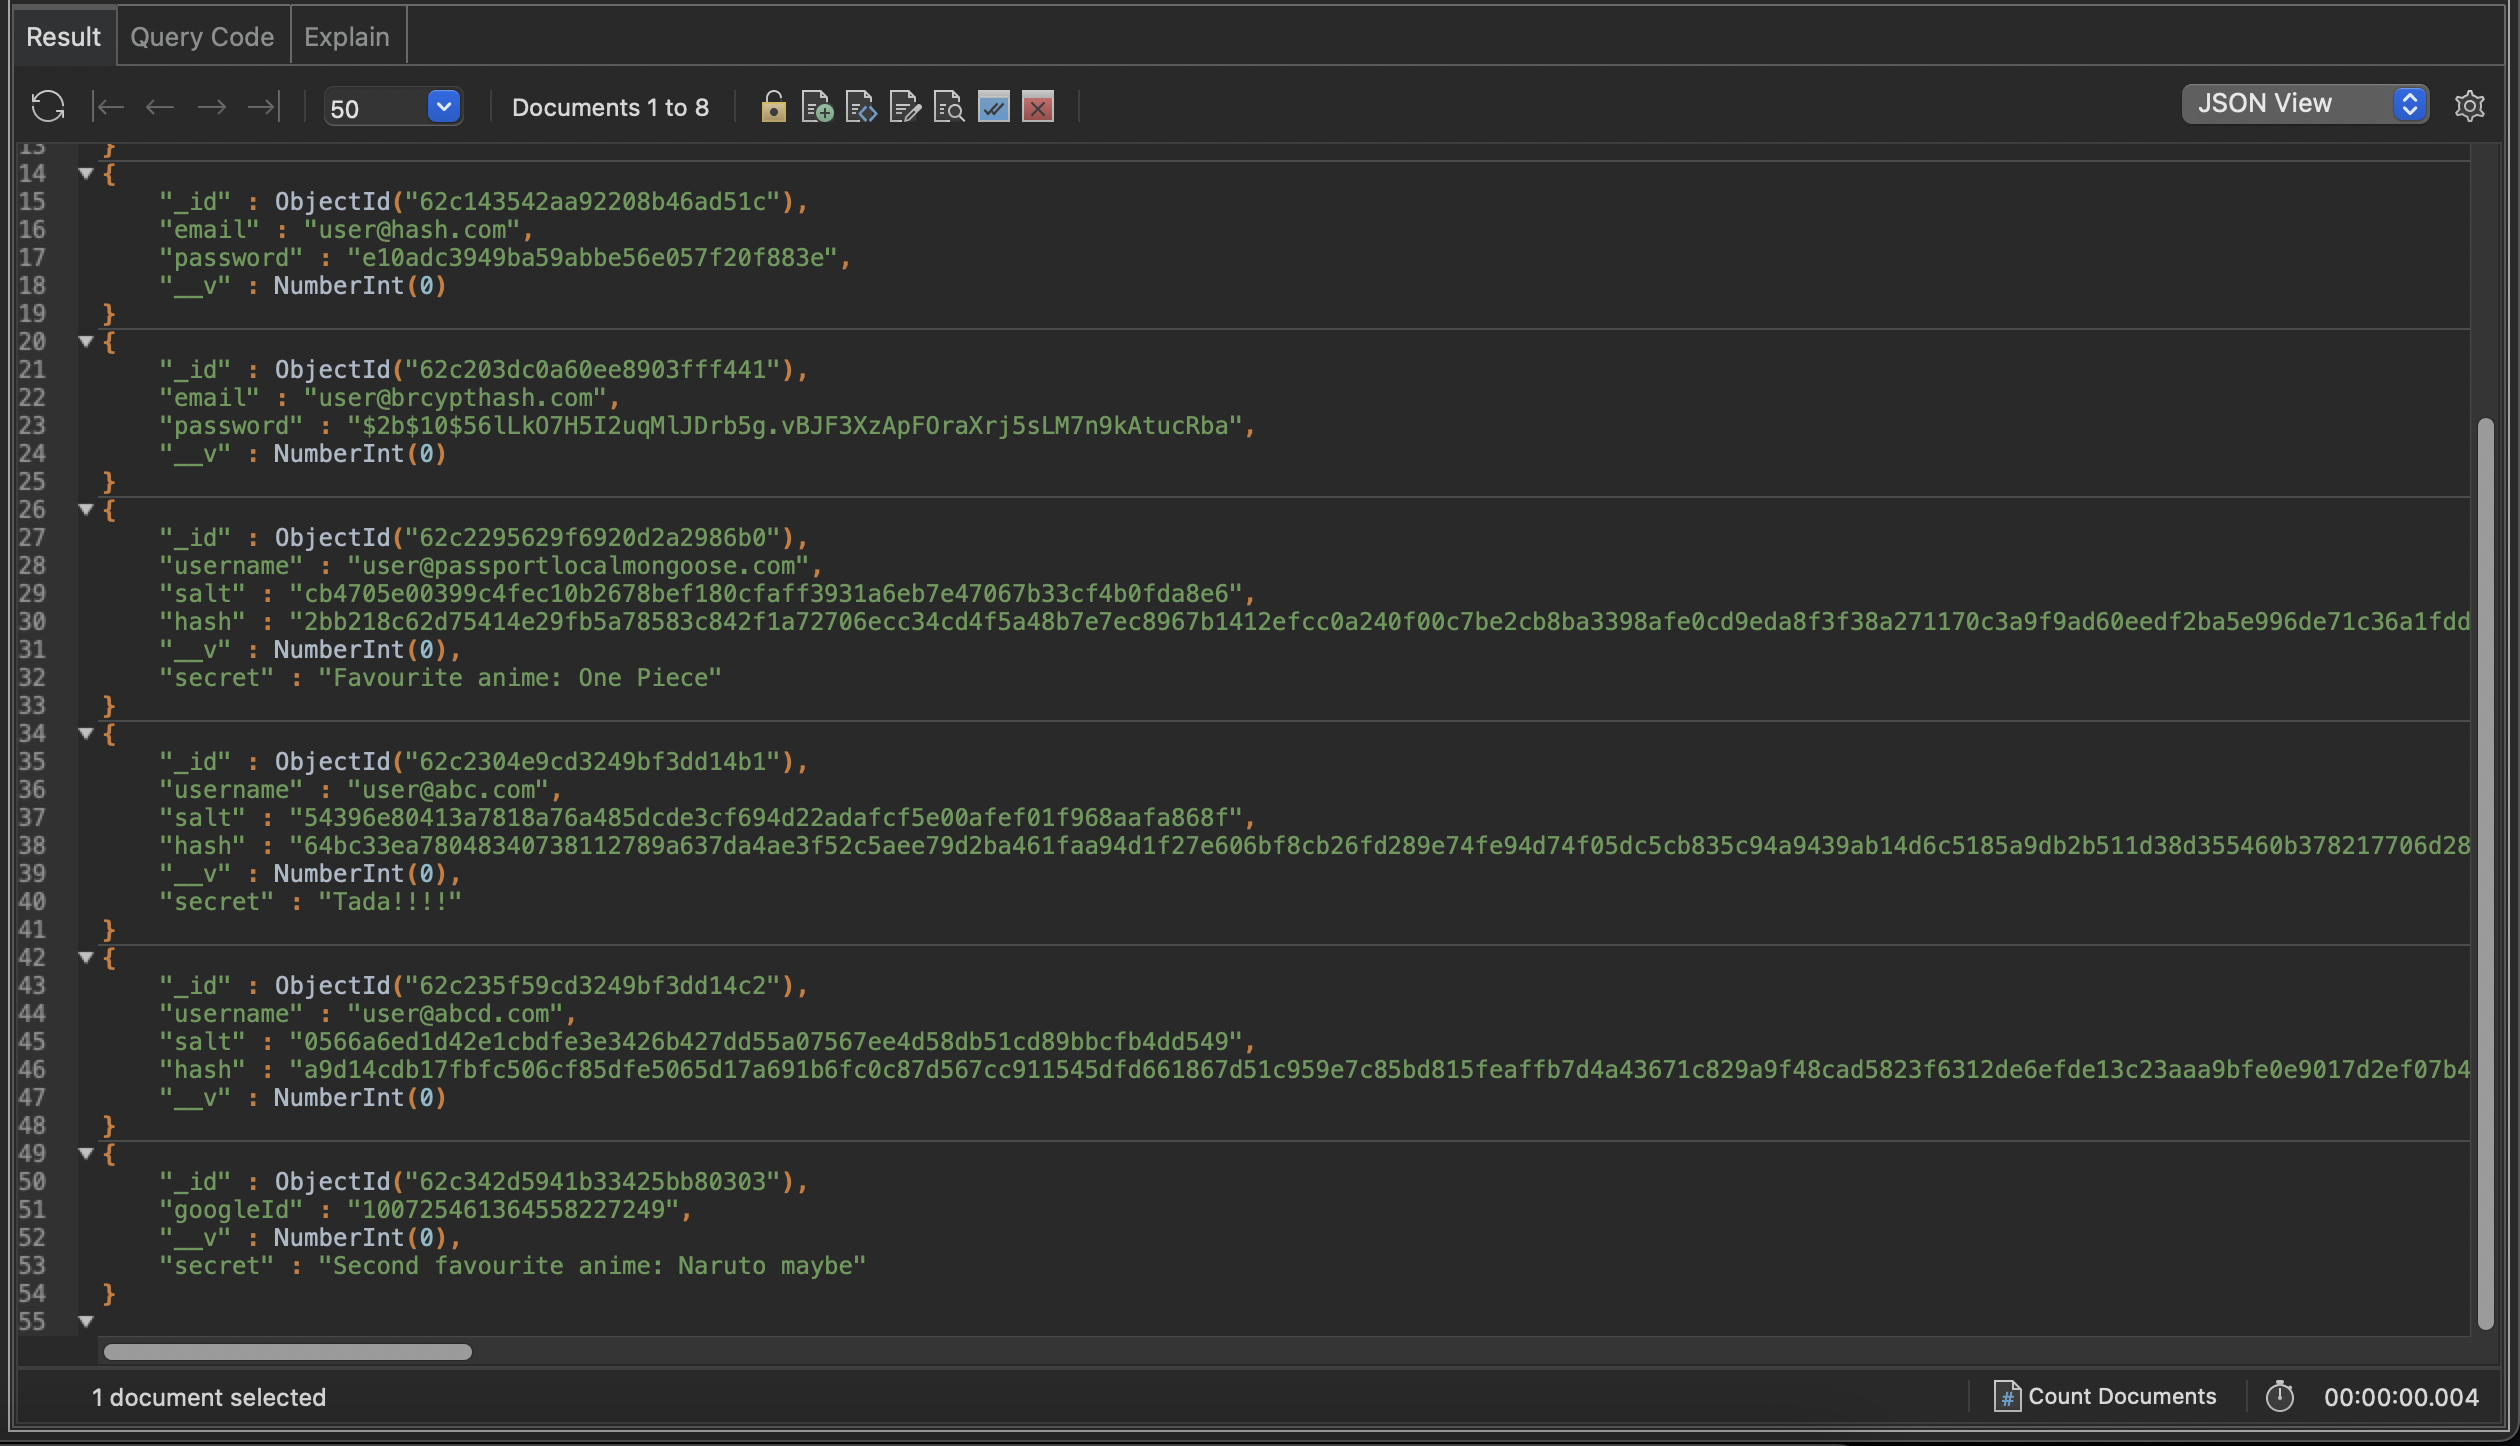This screenshot has width=2520, height=1446.
Task: Click the refresh results icon
Action: click(x=47, y=106)
